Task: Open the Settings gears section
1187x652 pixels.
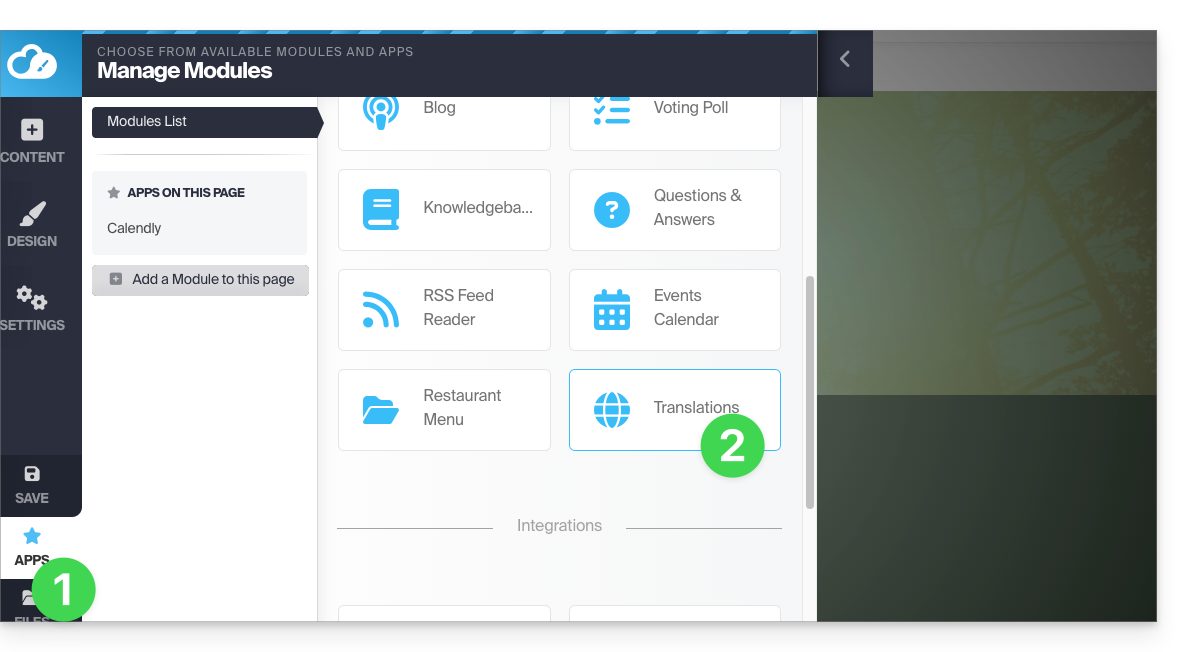Action: click(x=32, y=309)
